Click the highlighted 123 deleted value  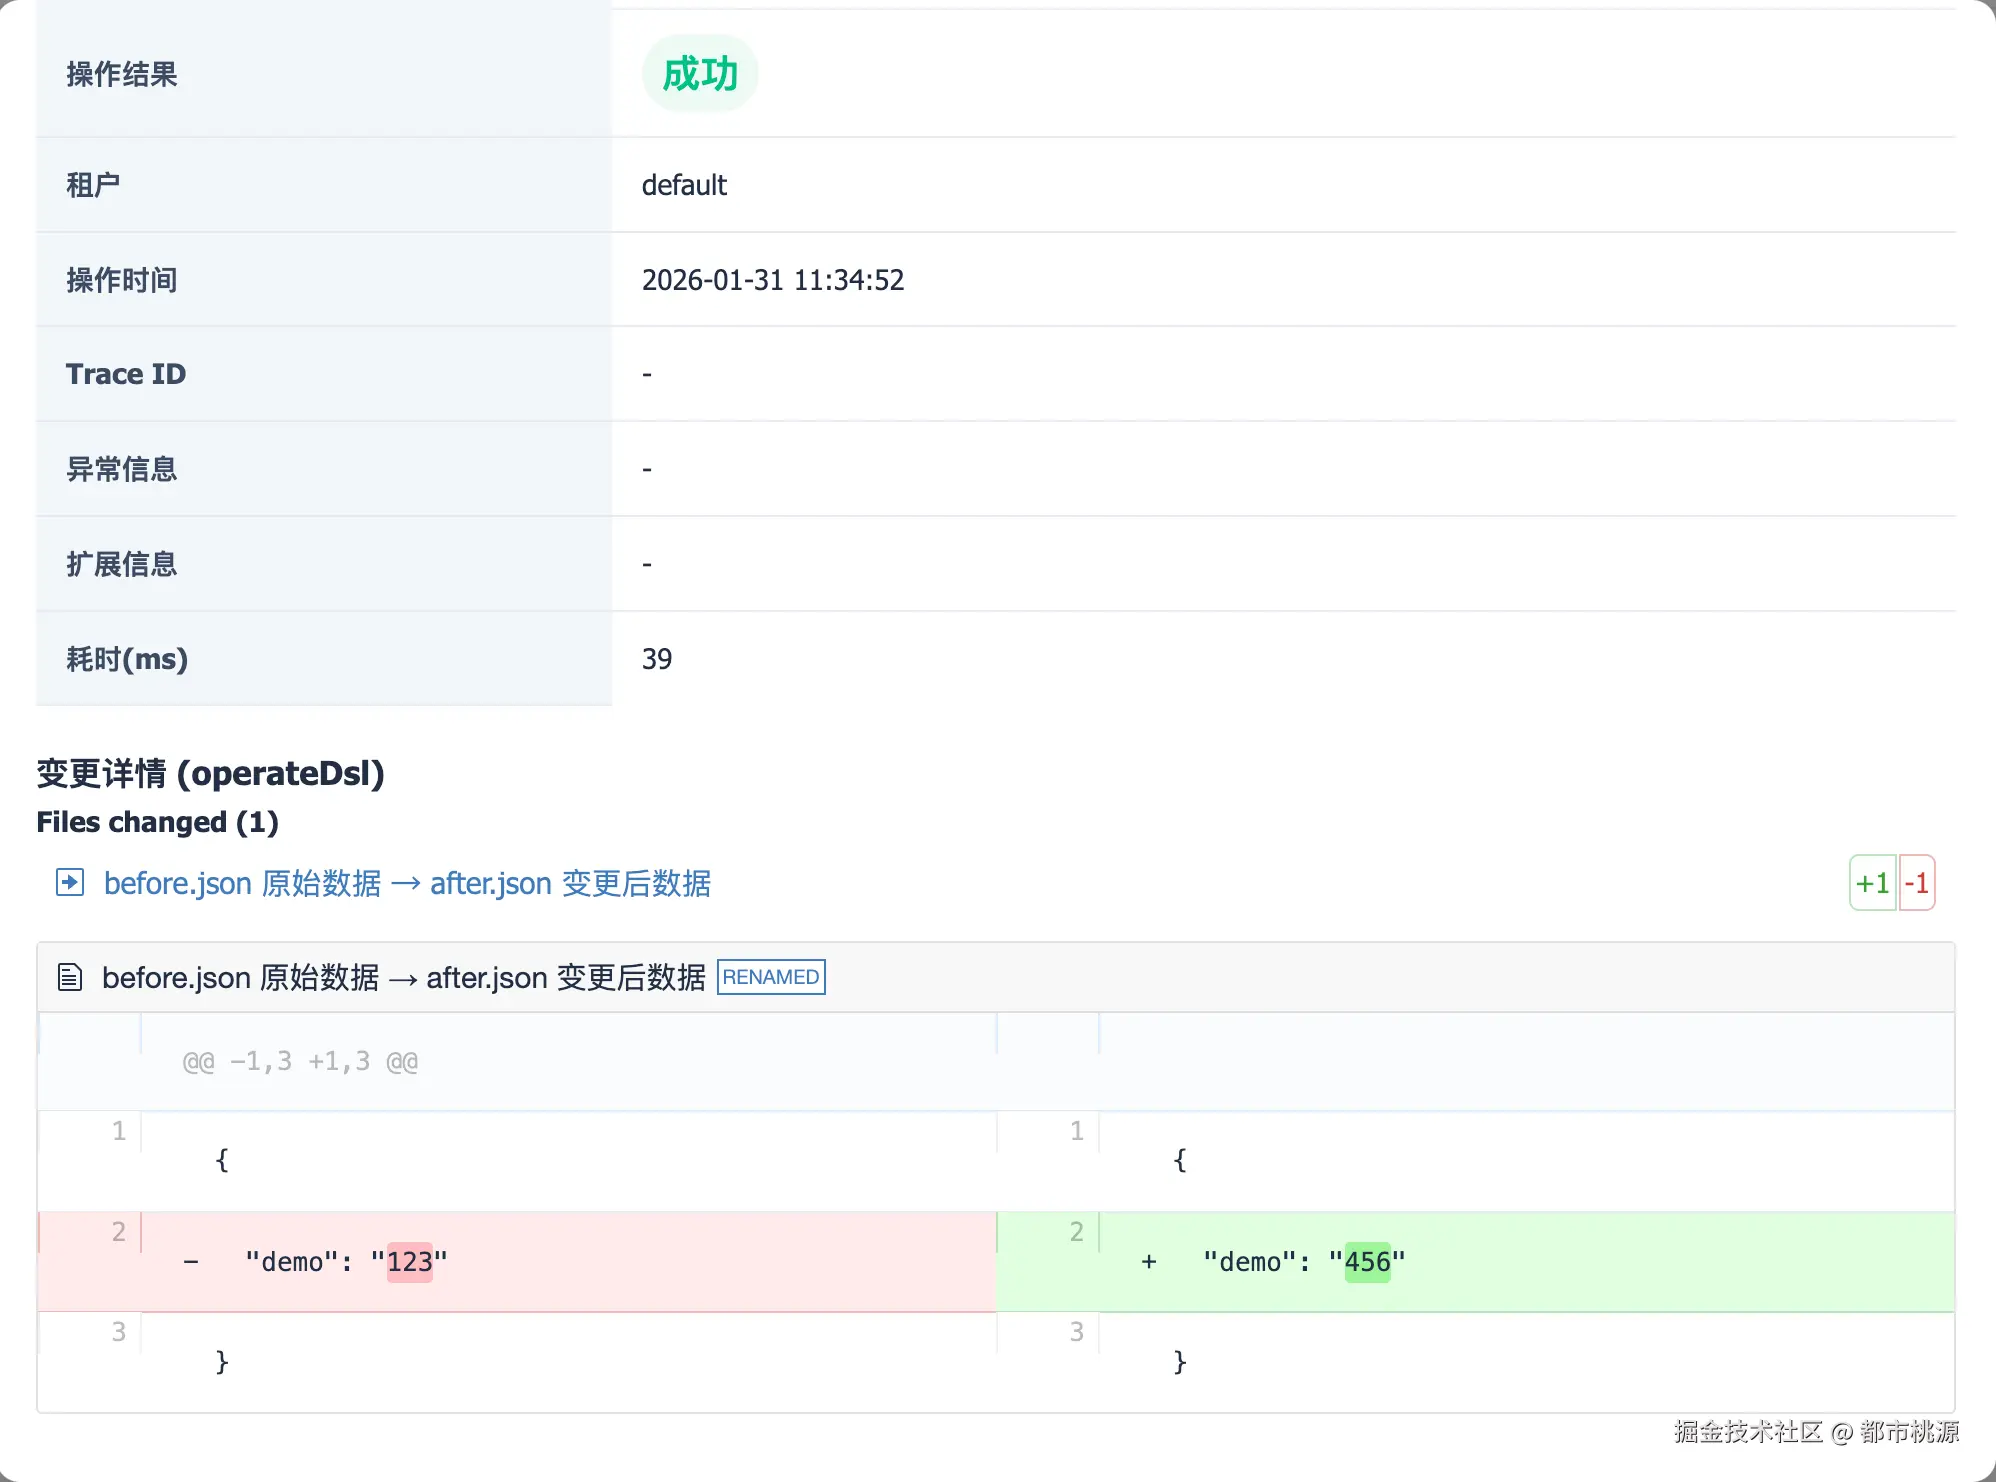(x=409, y=1262)
